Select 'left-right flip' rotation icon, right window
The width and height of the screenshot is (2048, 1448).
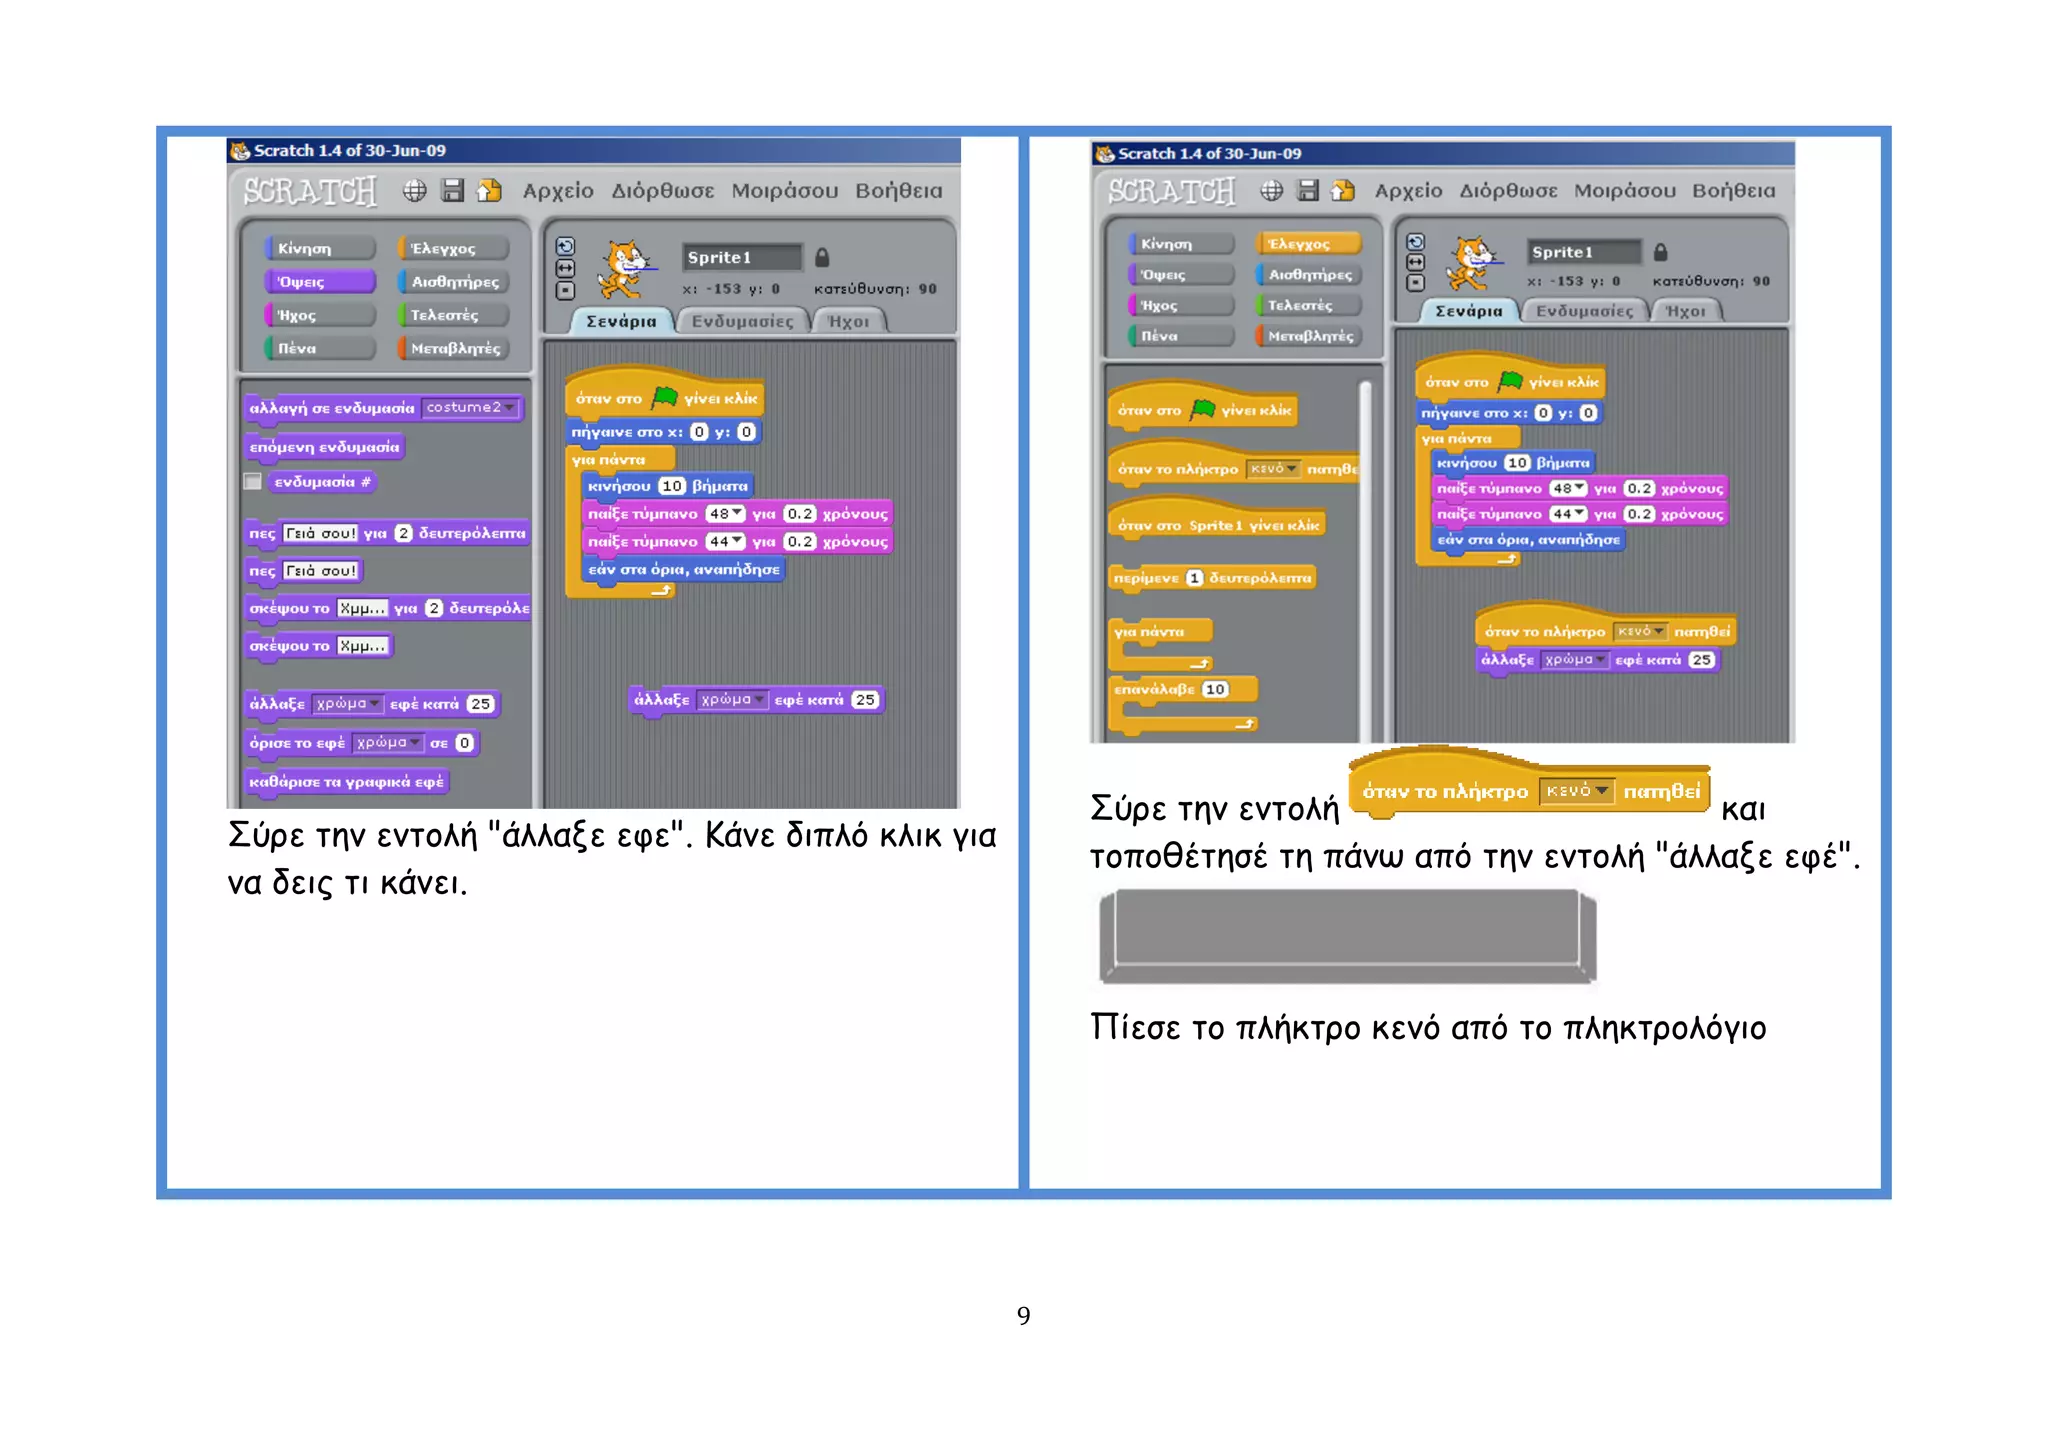[x=1415, y=262]
